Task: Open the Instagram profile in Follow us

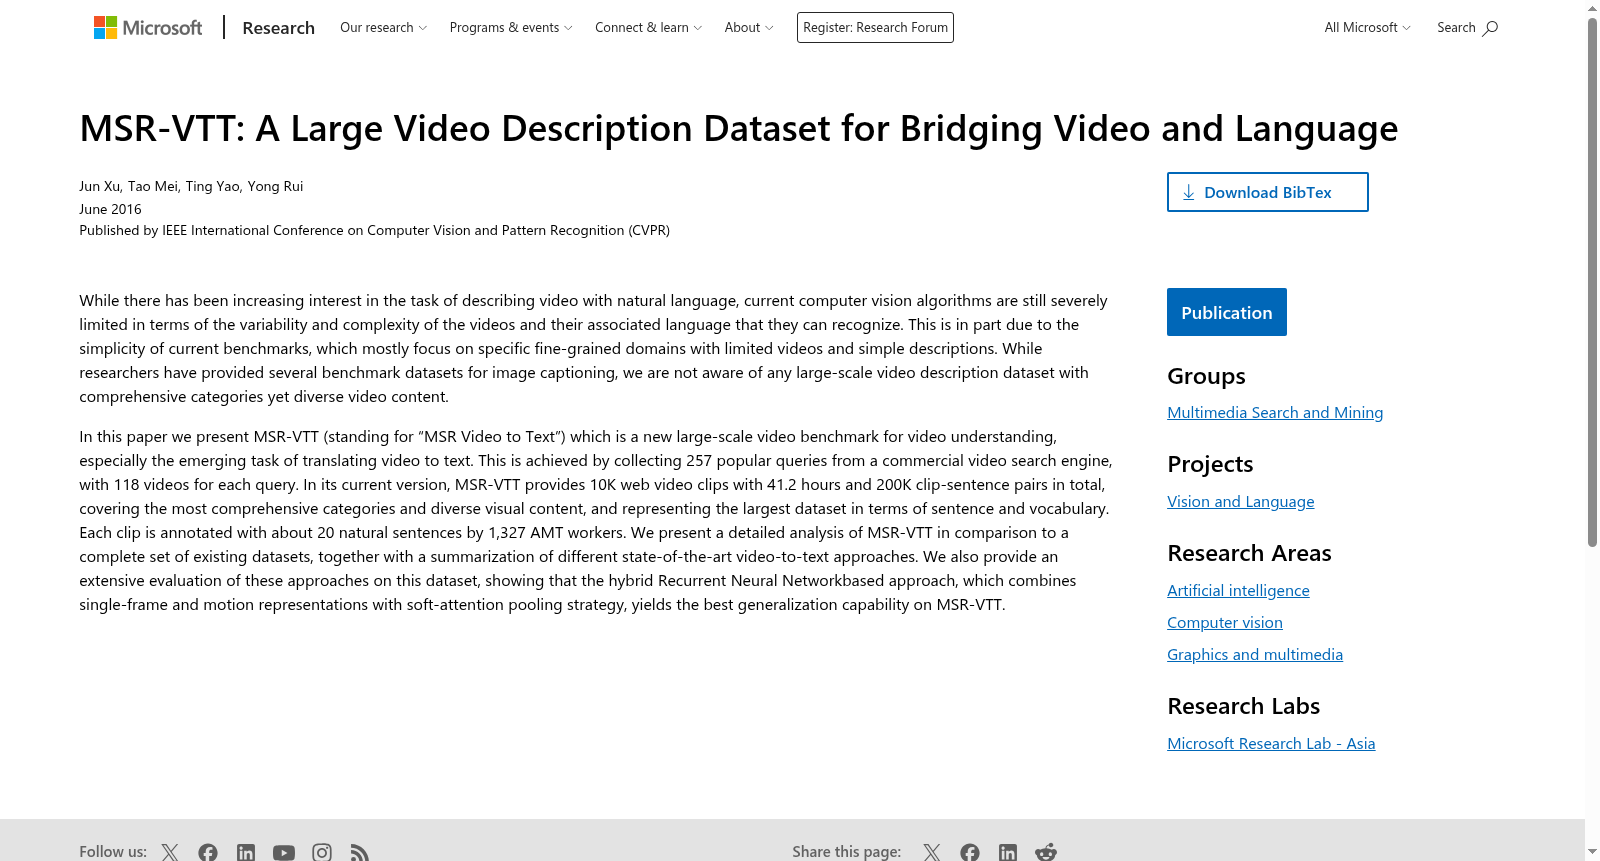Action: pyautogui.click(x=322, y=852)
